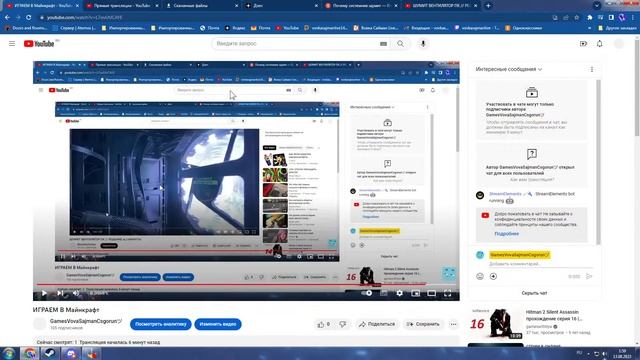The image size is (640, 360).
Task: Click the Изменить видео button
Action: (218, 324)
